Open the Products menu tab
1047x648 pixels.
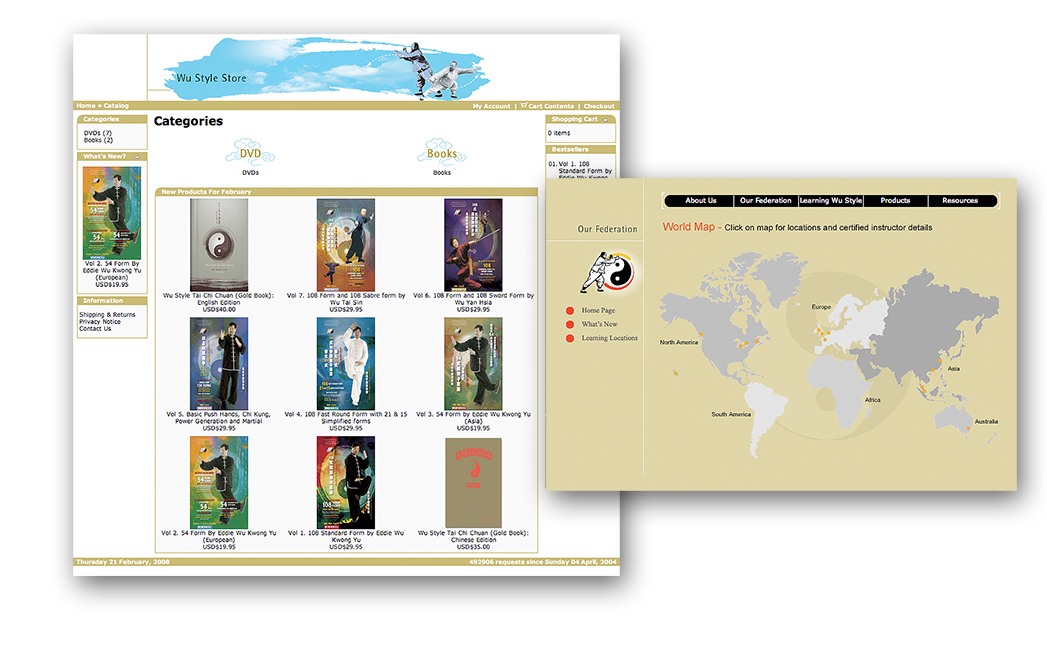coord(895,201)
